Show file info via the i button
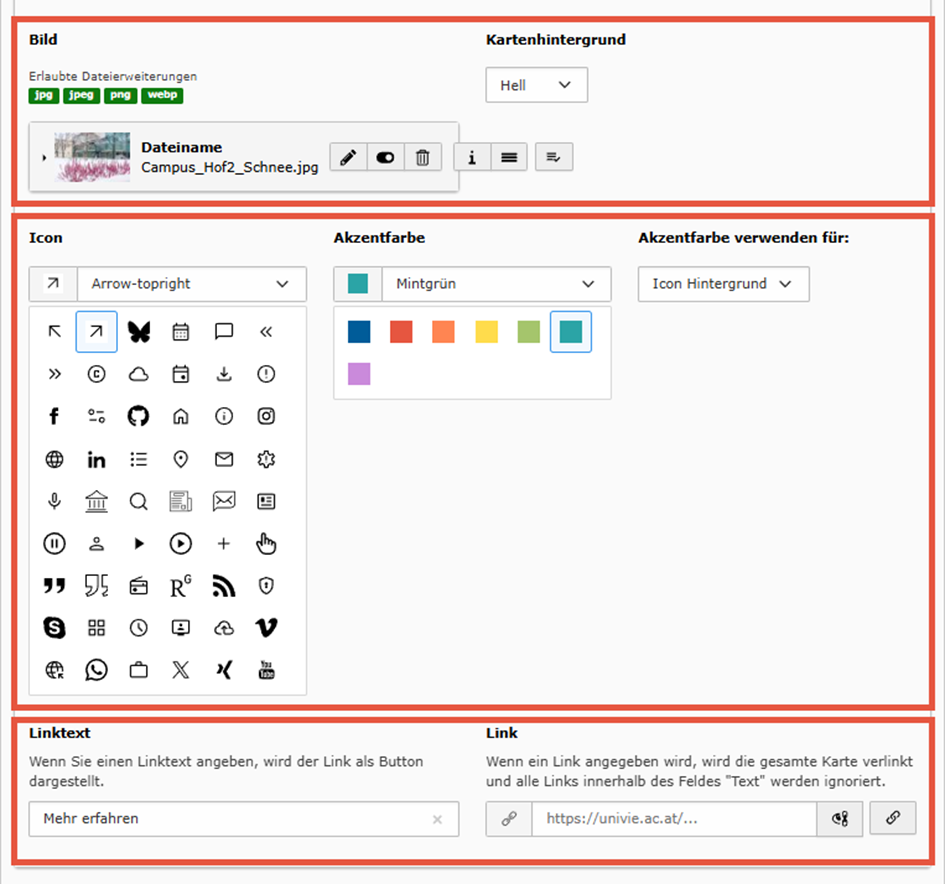945x884 pixels. tap(472, 157)
